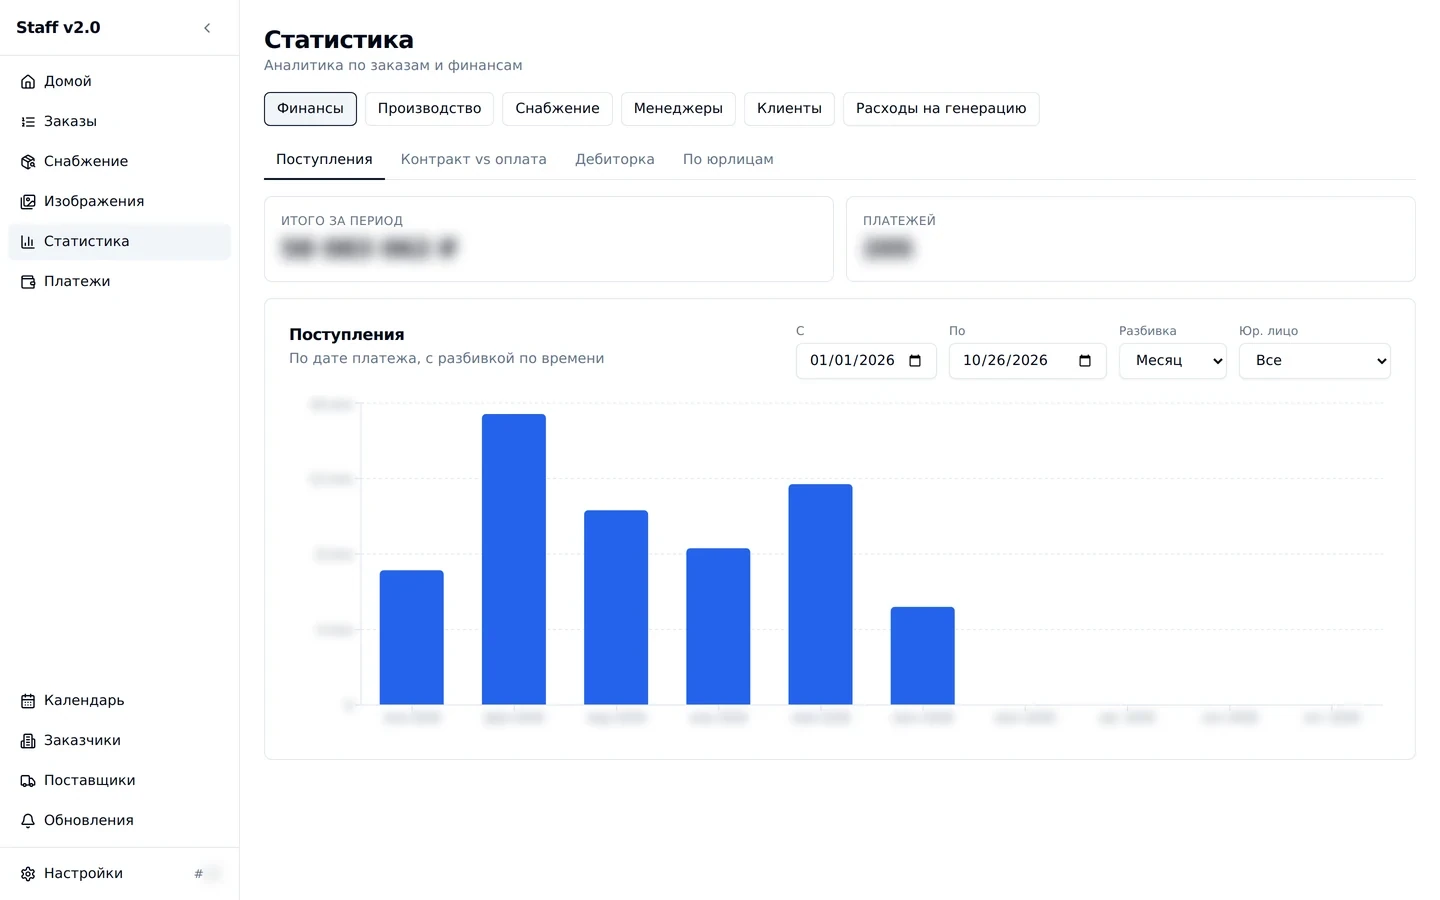Select the Производство section button
1440x900 pixels.
click(429, 109)
